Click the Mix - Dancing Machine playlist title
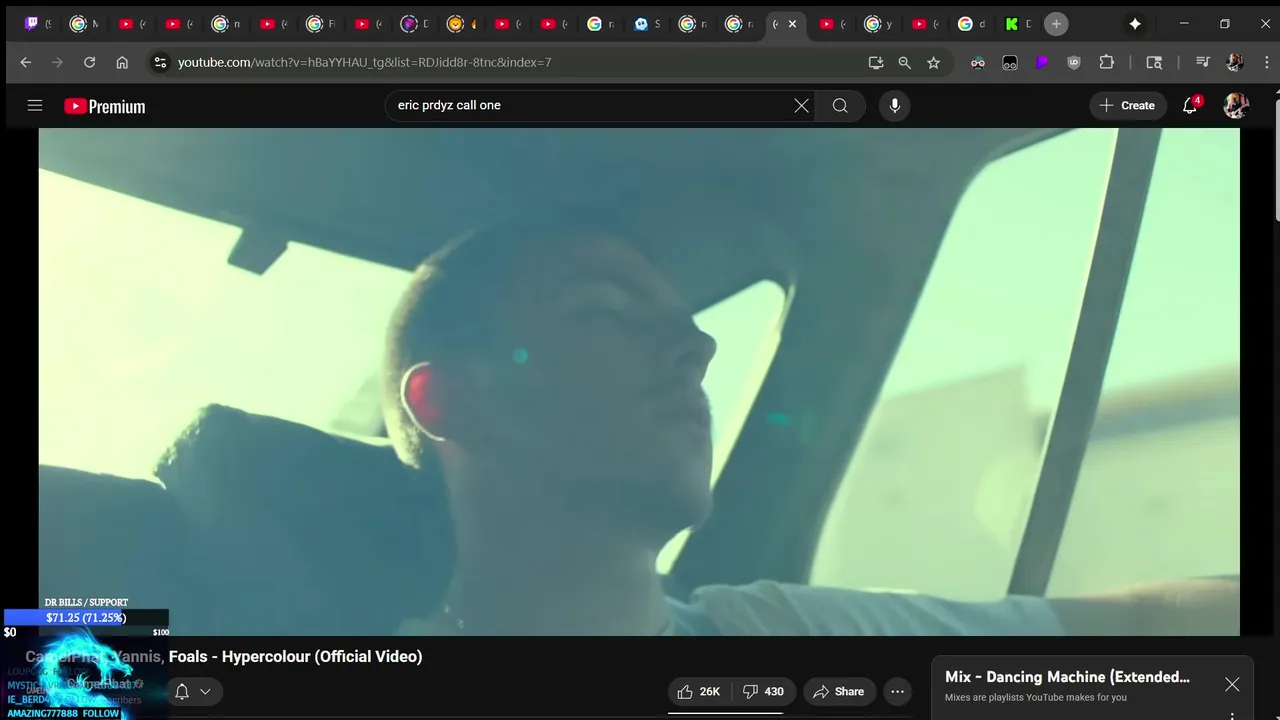Image resolution: width=1280 pixels, height=720 pixels. coord(1067,677)
